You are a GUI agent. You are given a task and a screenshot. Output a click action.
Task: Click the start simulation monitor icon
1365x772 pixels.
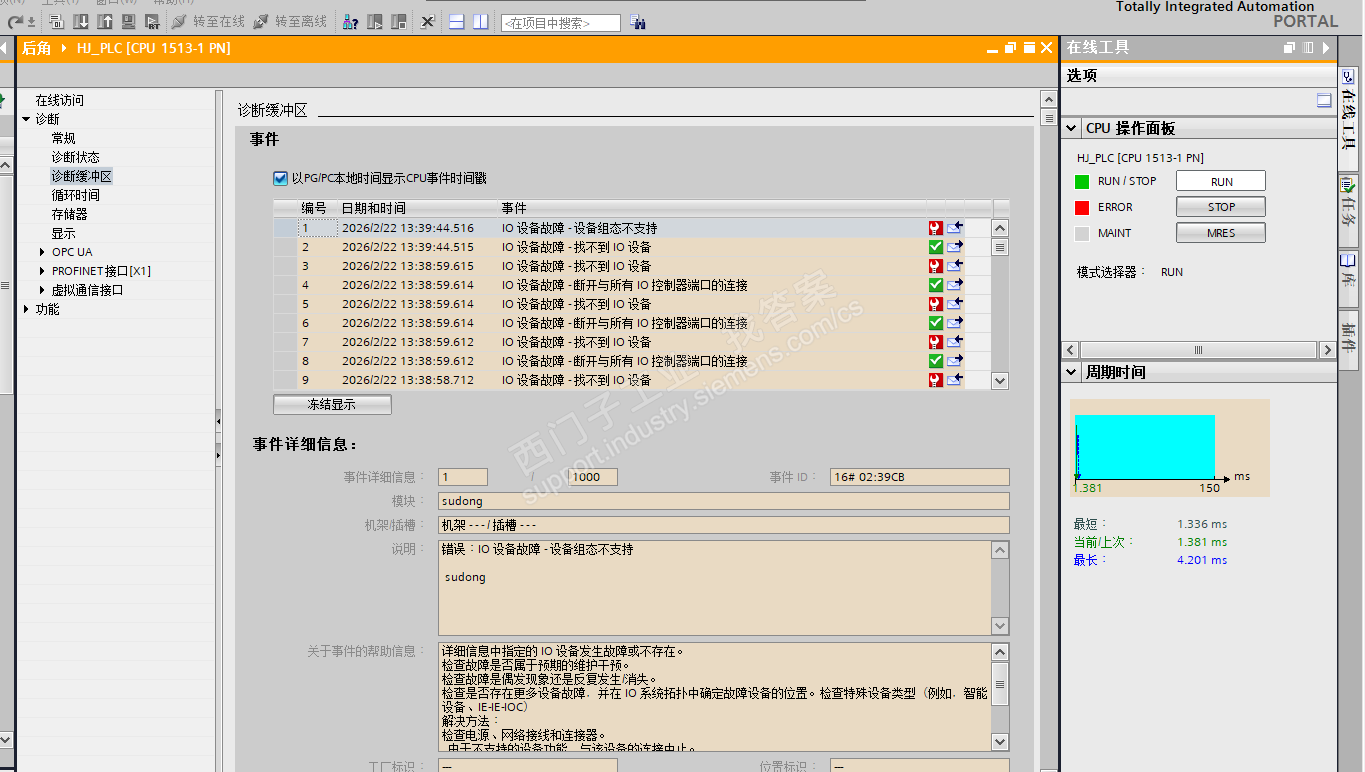click(x=129, y=21)
